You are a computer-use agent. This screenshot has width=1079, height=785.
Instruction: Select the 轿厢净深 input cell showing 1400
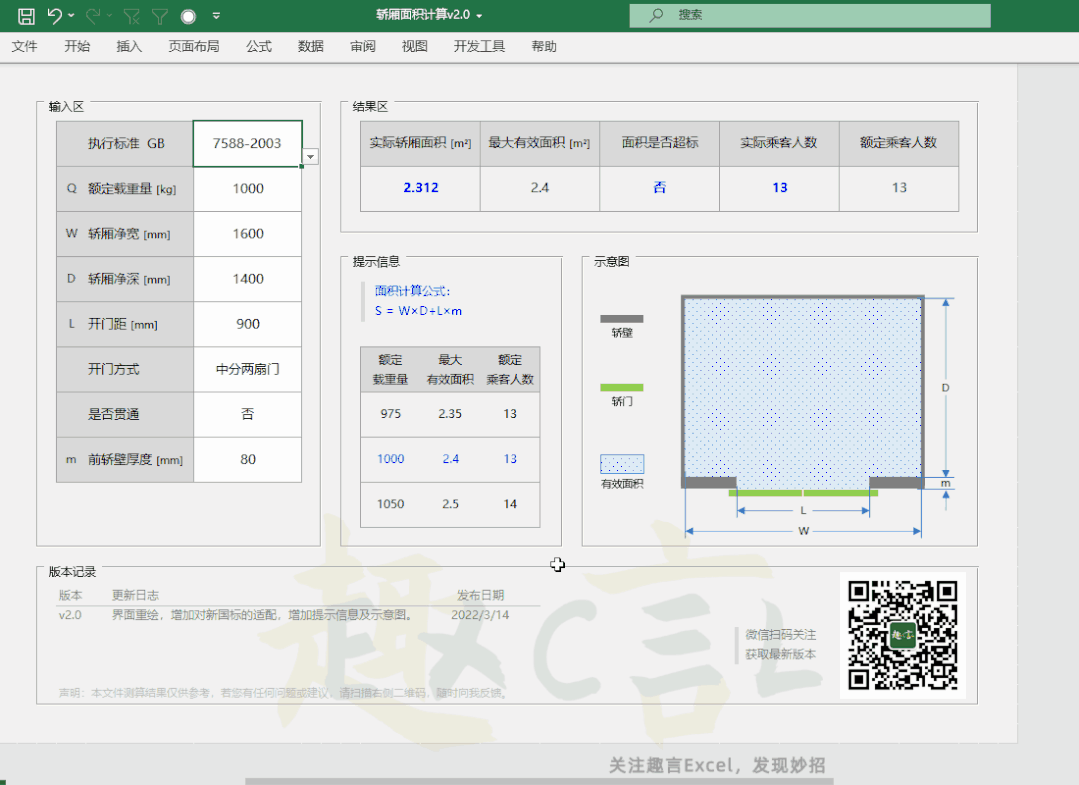click(x=248, y=279)
